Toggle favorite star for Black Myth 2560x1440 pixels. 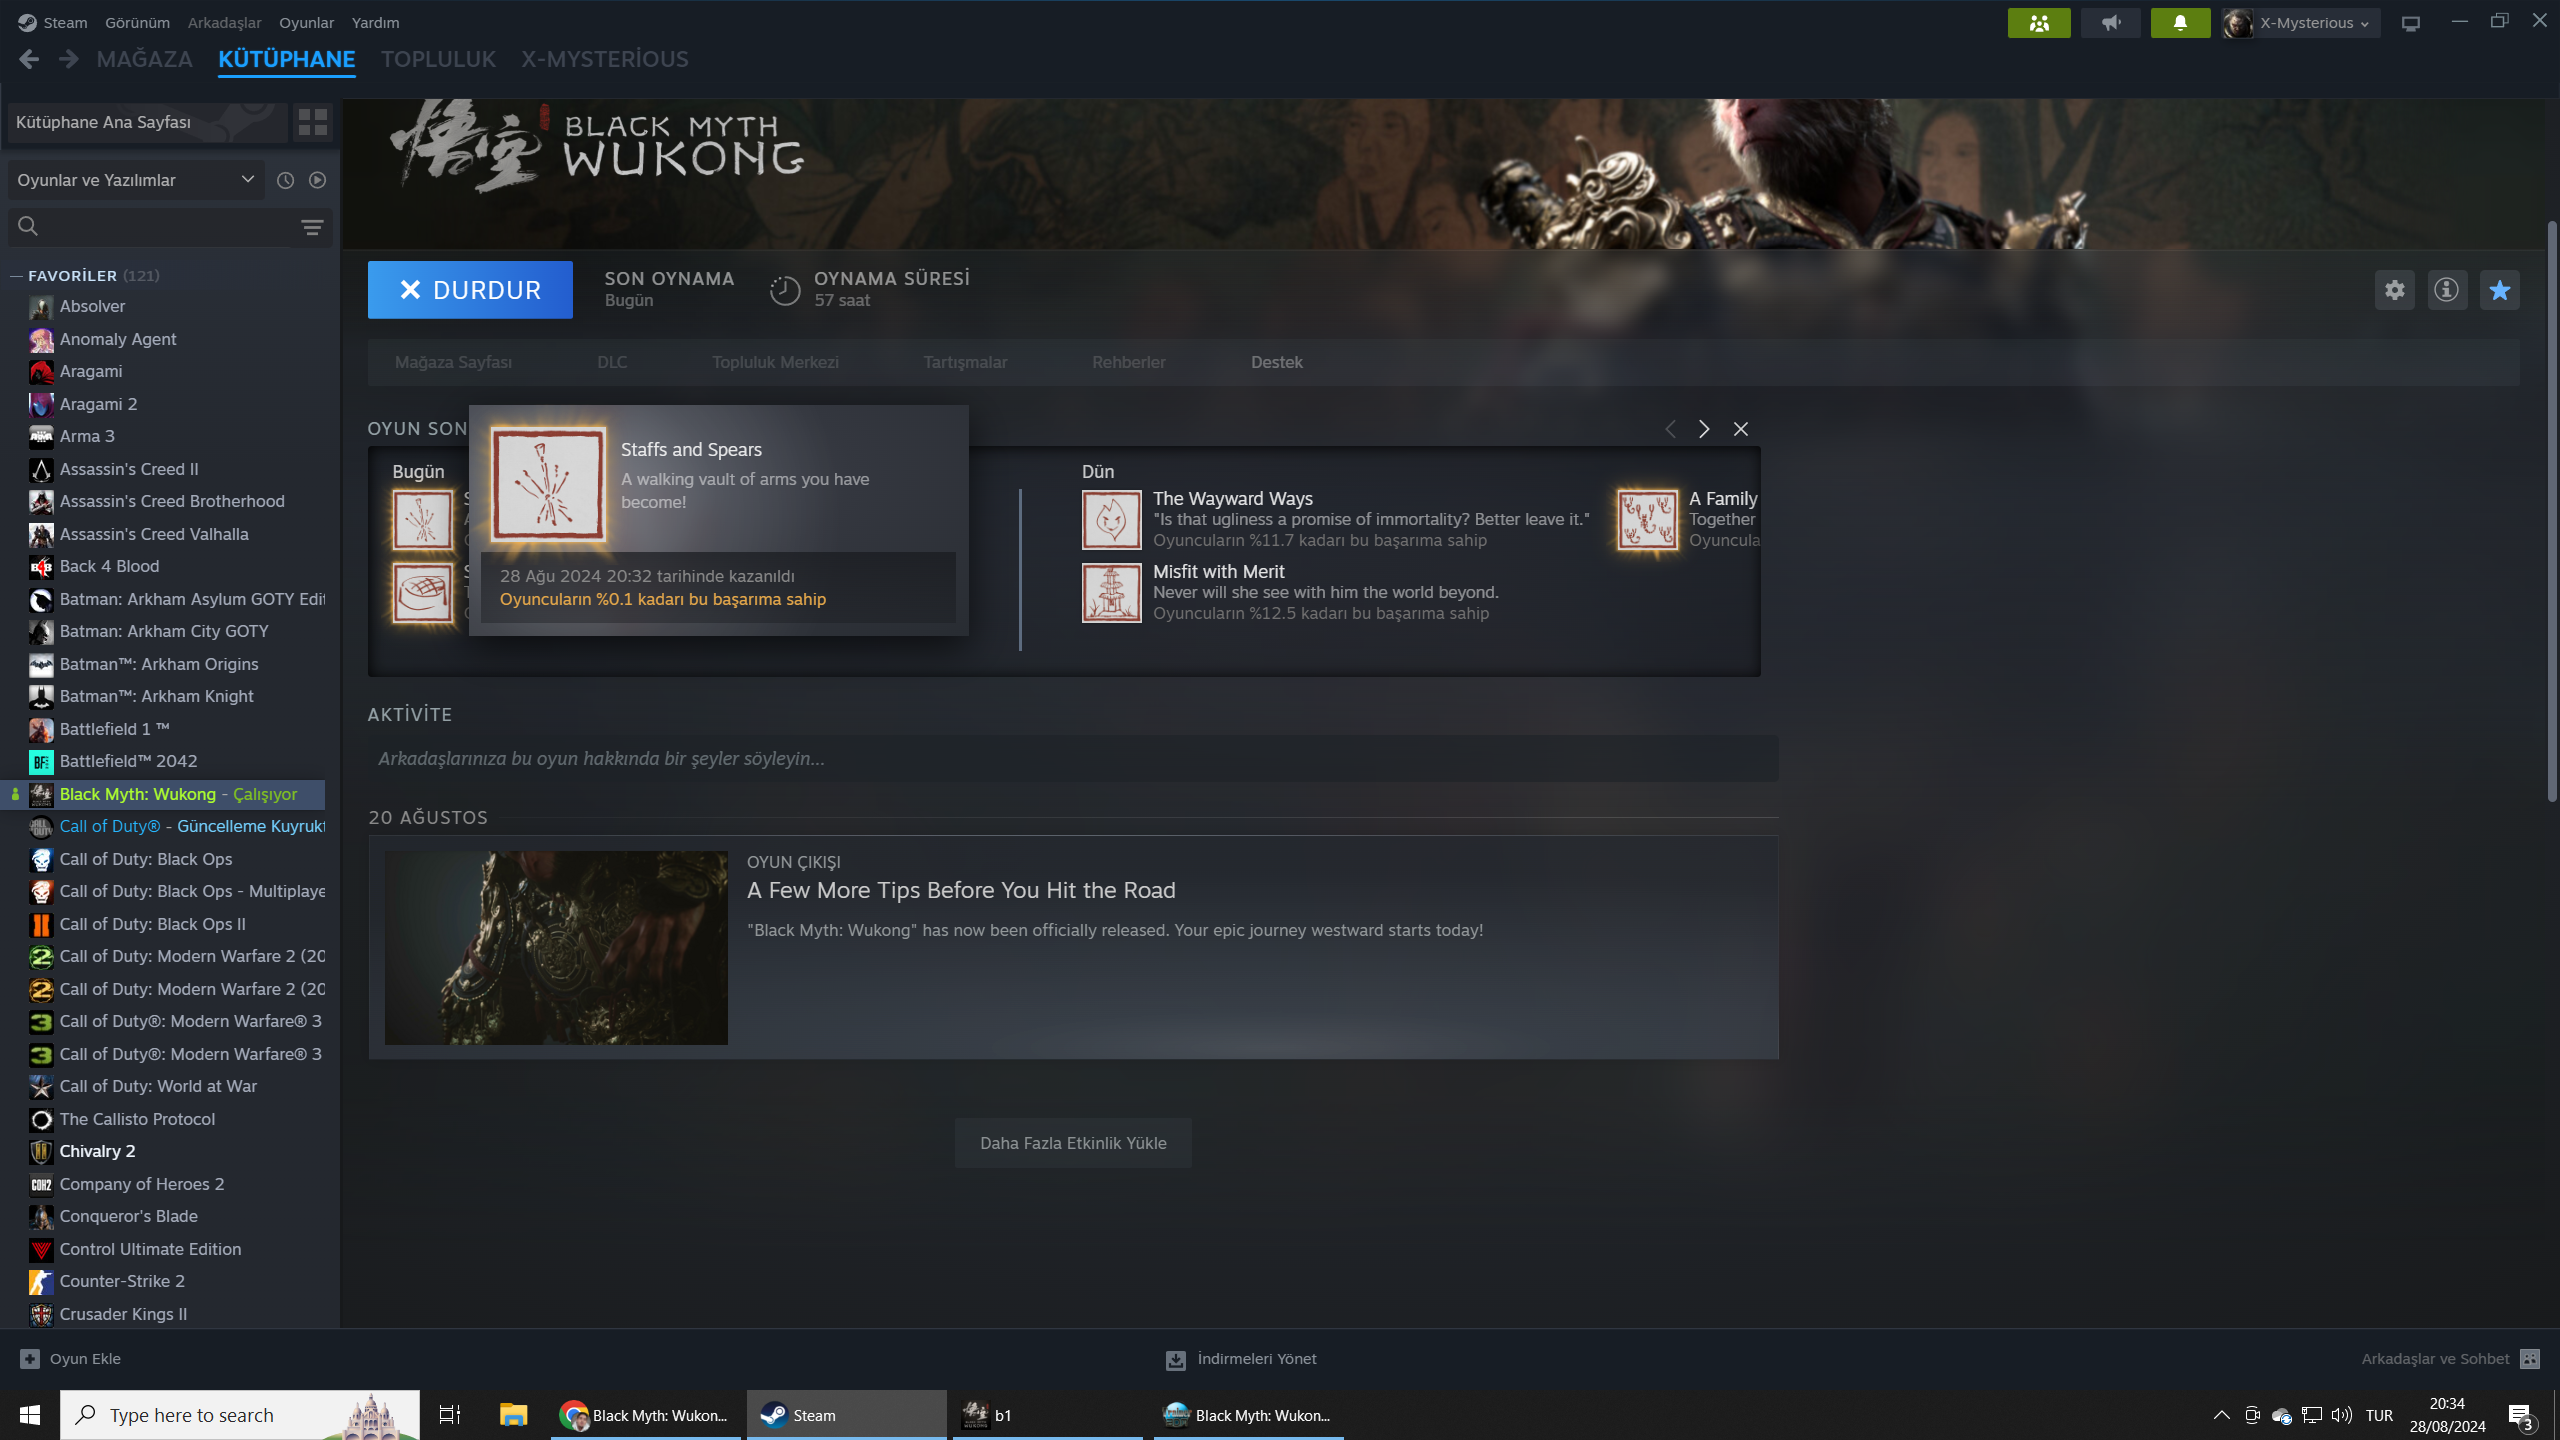[x=2500, y=290]
